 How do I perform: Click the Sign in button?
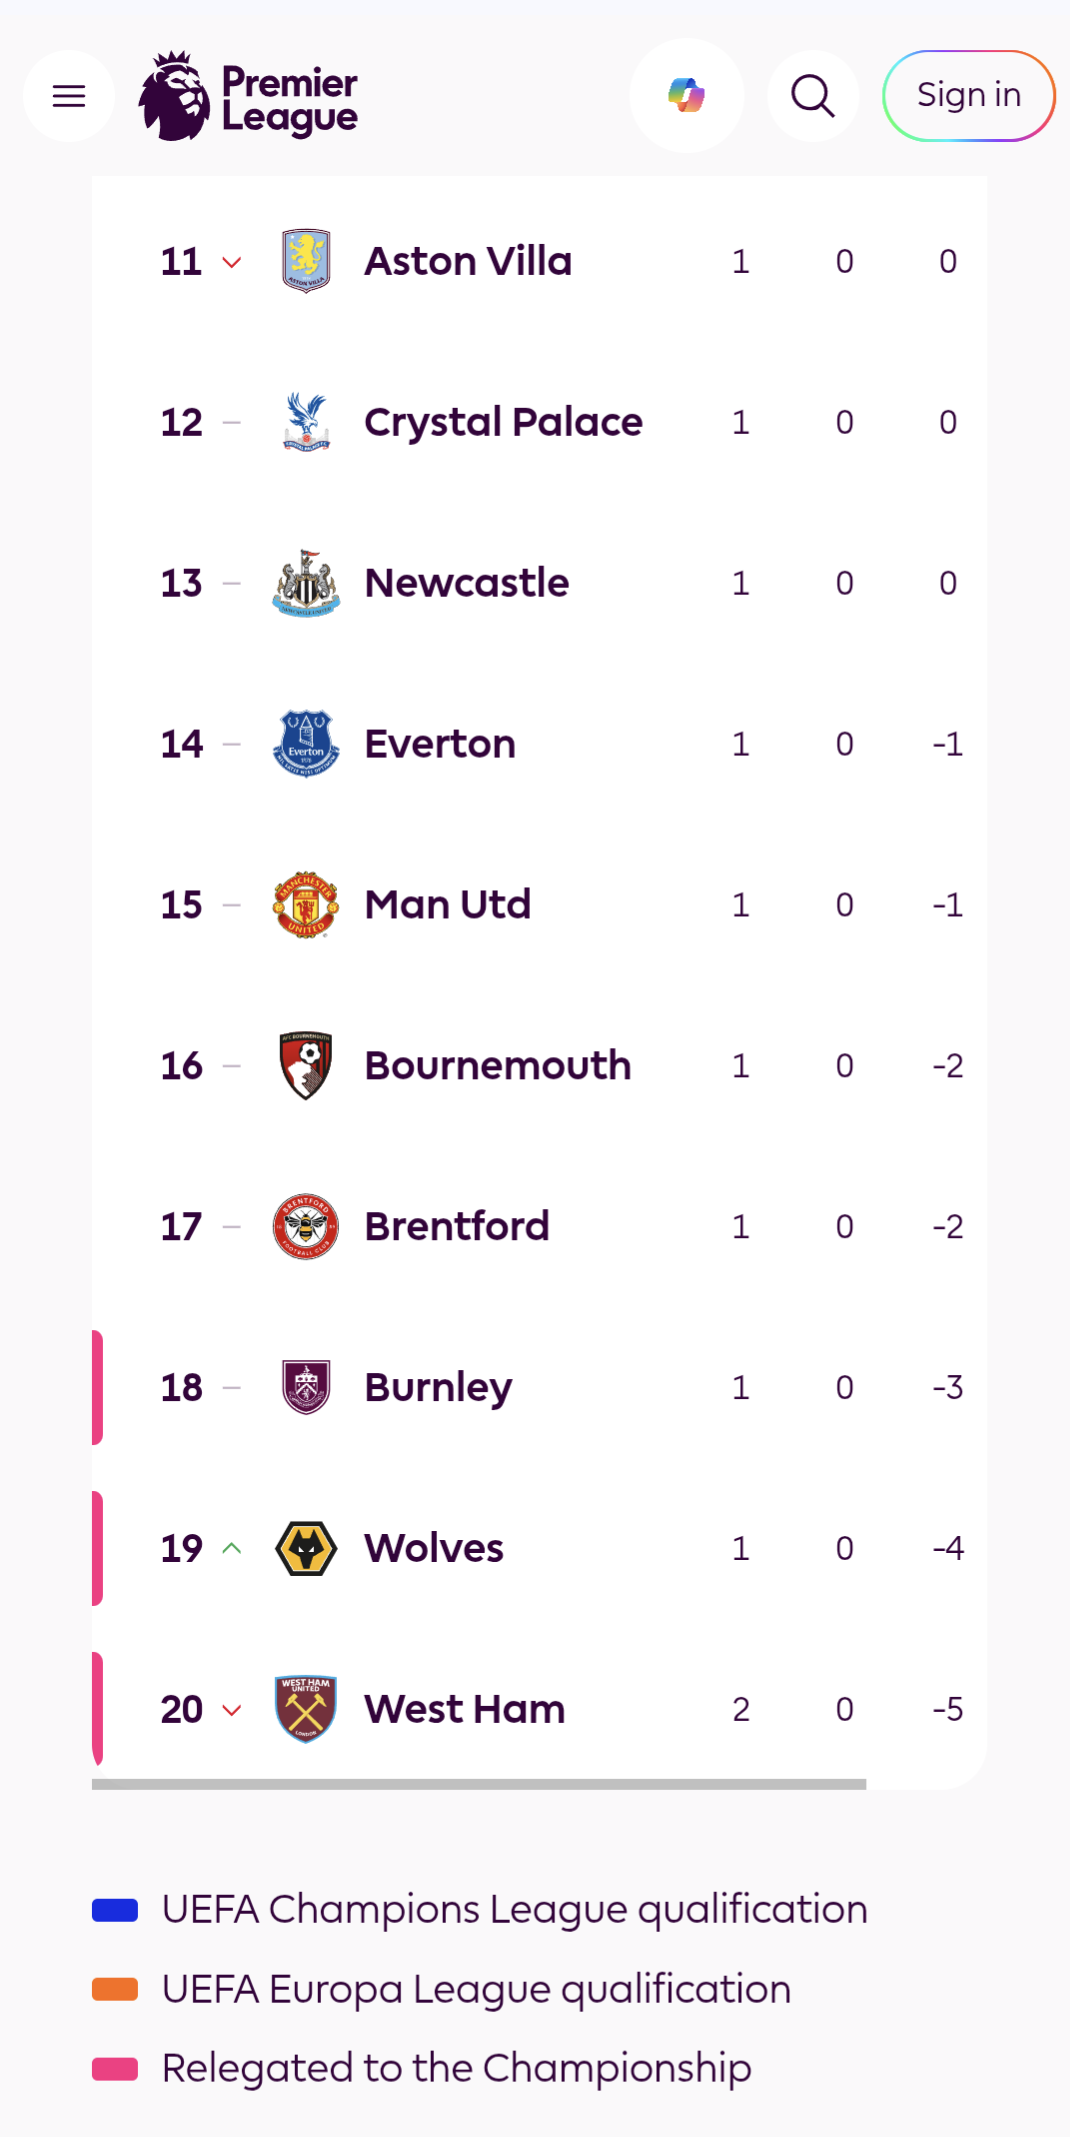pyautogui.click(x=968, y=96)
